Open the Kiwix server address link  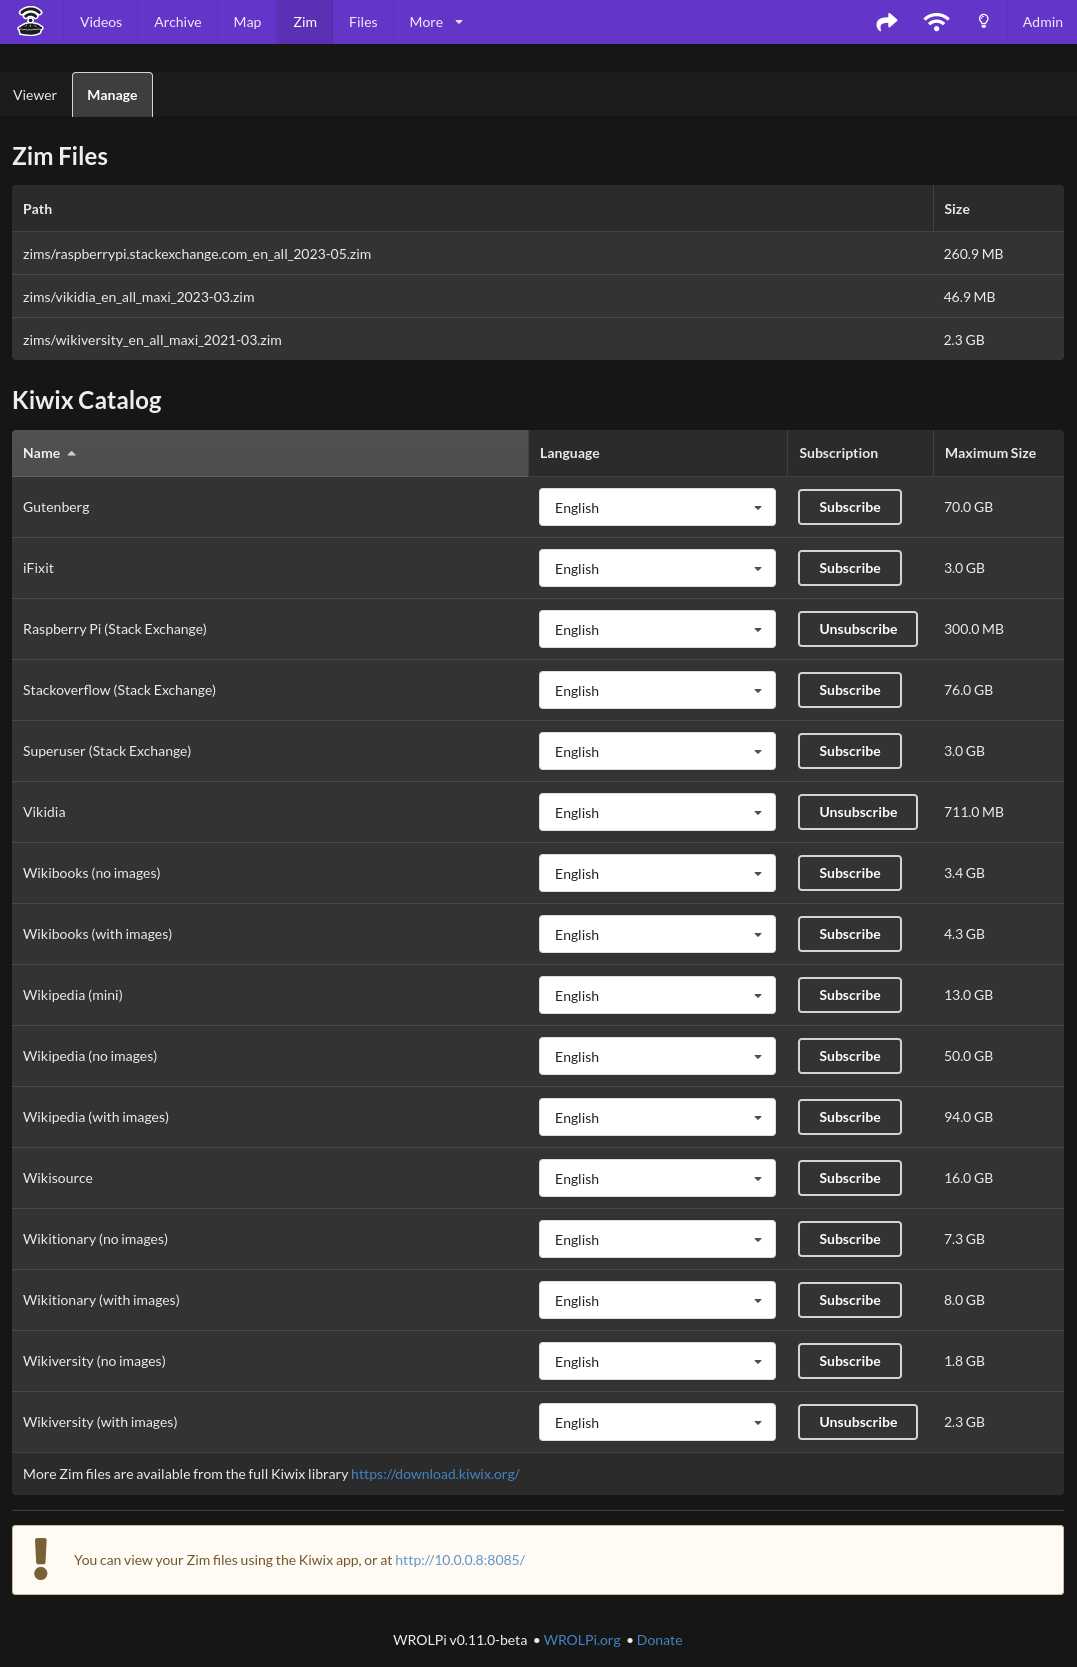pos(459,1560)
